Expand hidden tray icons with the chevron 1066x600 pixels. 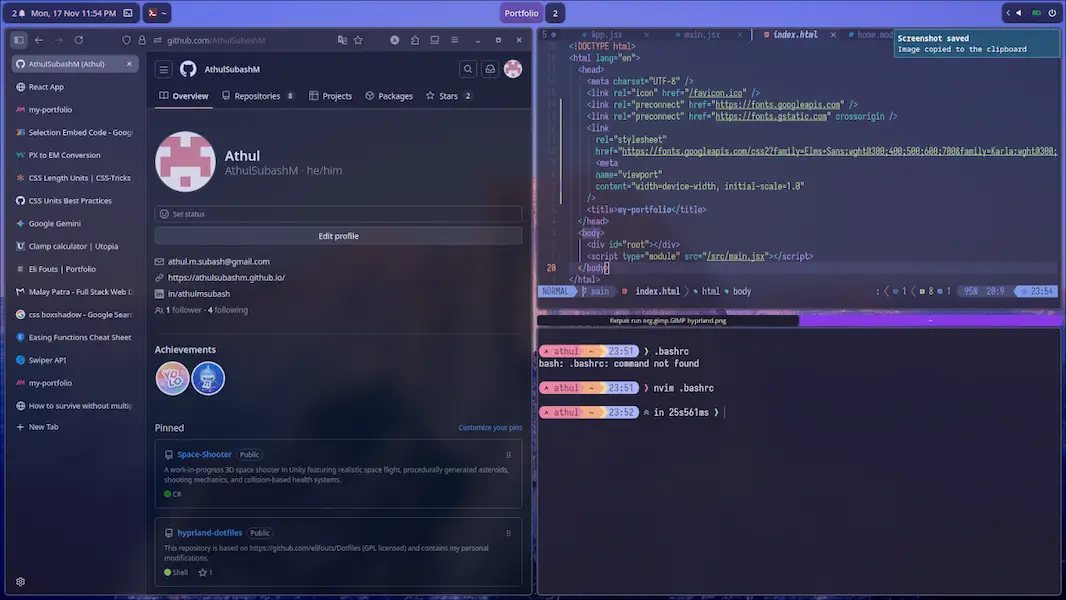(x=1008, y=13)
